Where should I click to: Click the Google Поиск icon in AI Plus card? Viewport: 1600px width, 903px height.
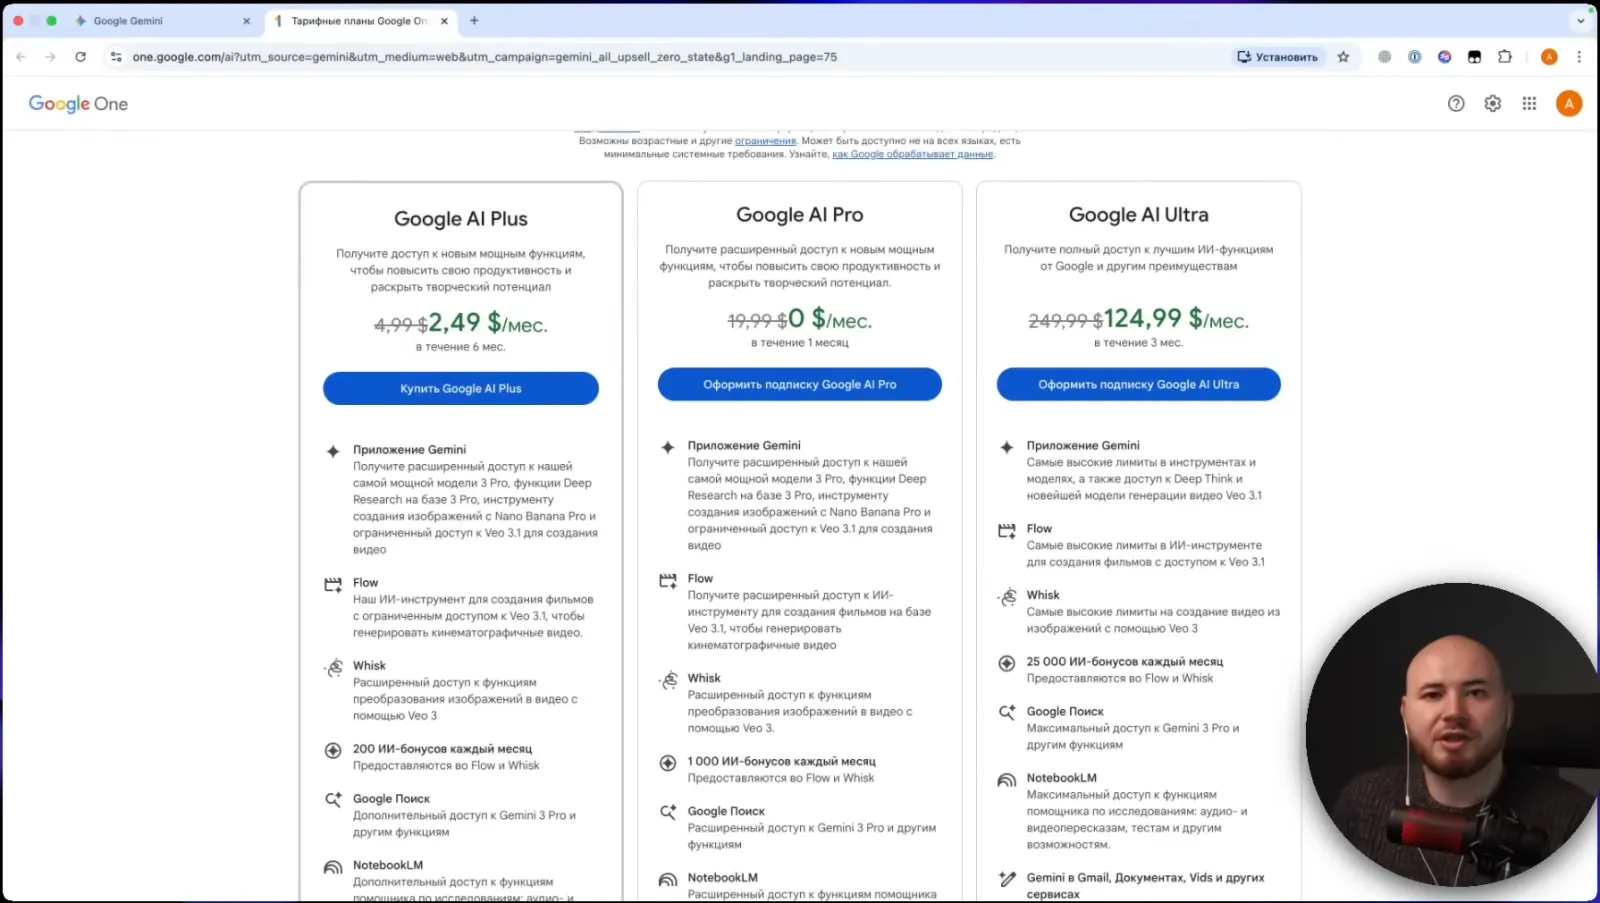pyautogui.click(x=333, y=800)
